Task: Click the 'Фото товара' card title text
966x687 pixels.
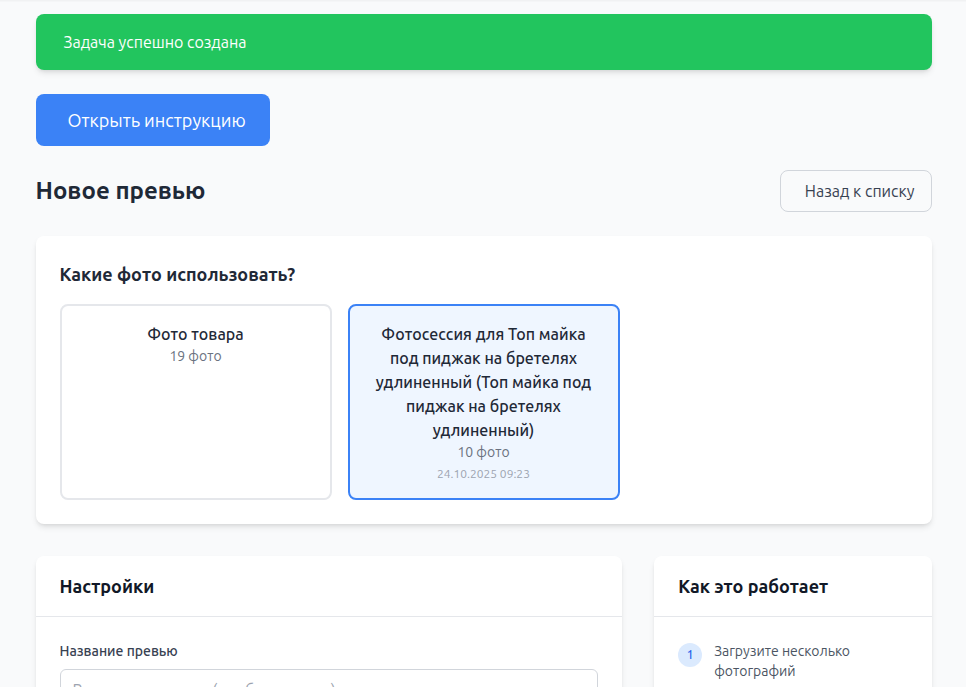Action: coord(196,334)
